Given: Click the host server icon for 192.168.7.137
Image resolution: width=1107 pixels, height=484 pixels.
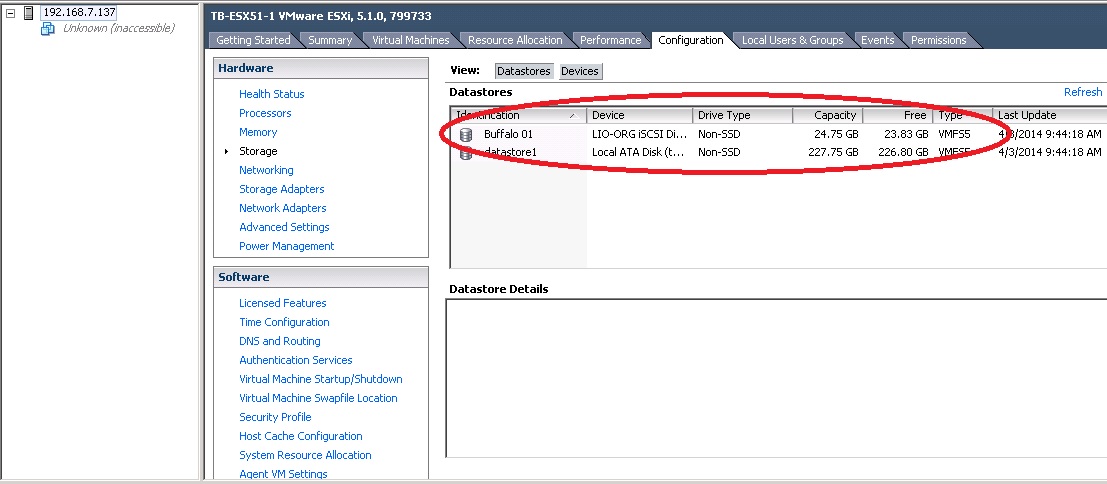Looking at the screenshot, I should coord(28,13).
